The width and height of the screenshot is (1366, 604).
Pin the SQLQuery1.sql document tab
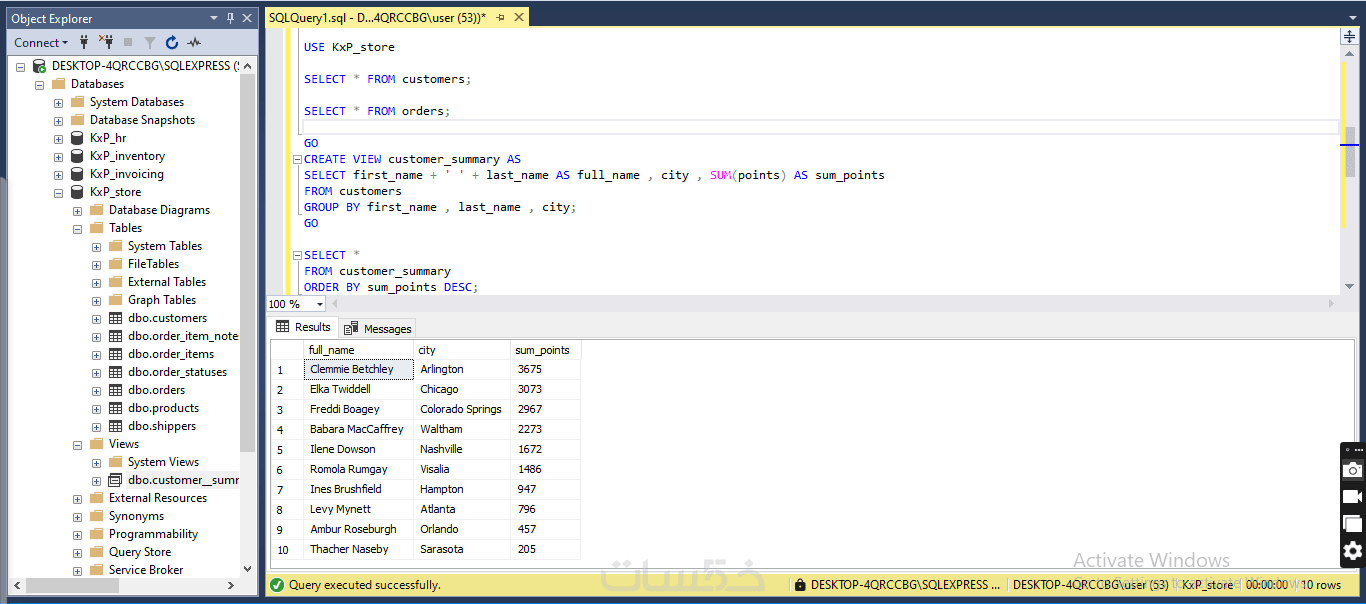click(x=501, y=18)
